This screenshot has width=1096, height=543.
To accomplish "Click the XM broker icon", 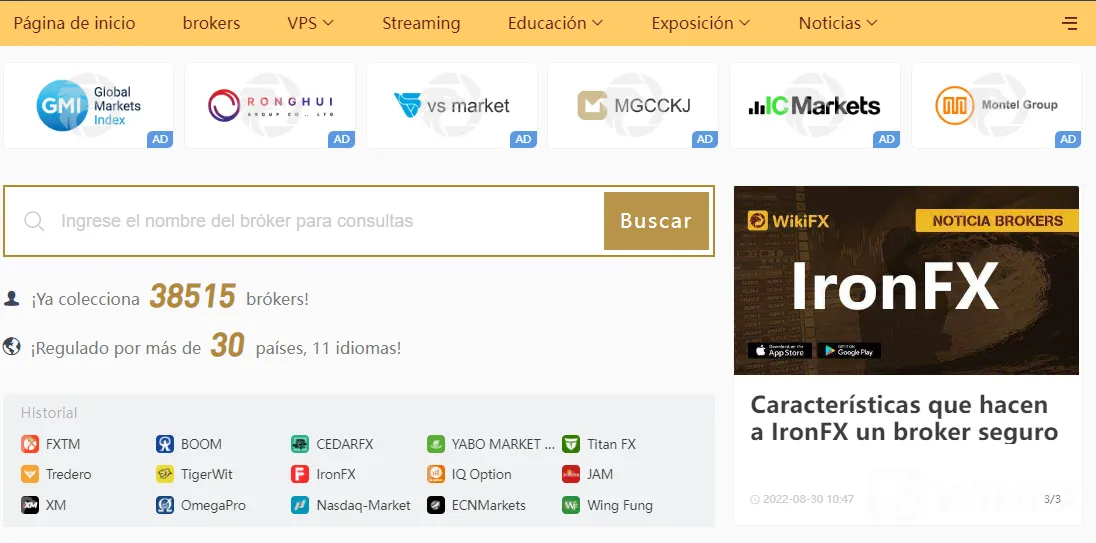I will tap(29, 505).
